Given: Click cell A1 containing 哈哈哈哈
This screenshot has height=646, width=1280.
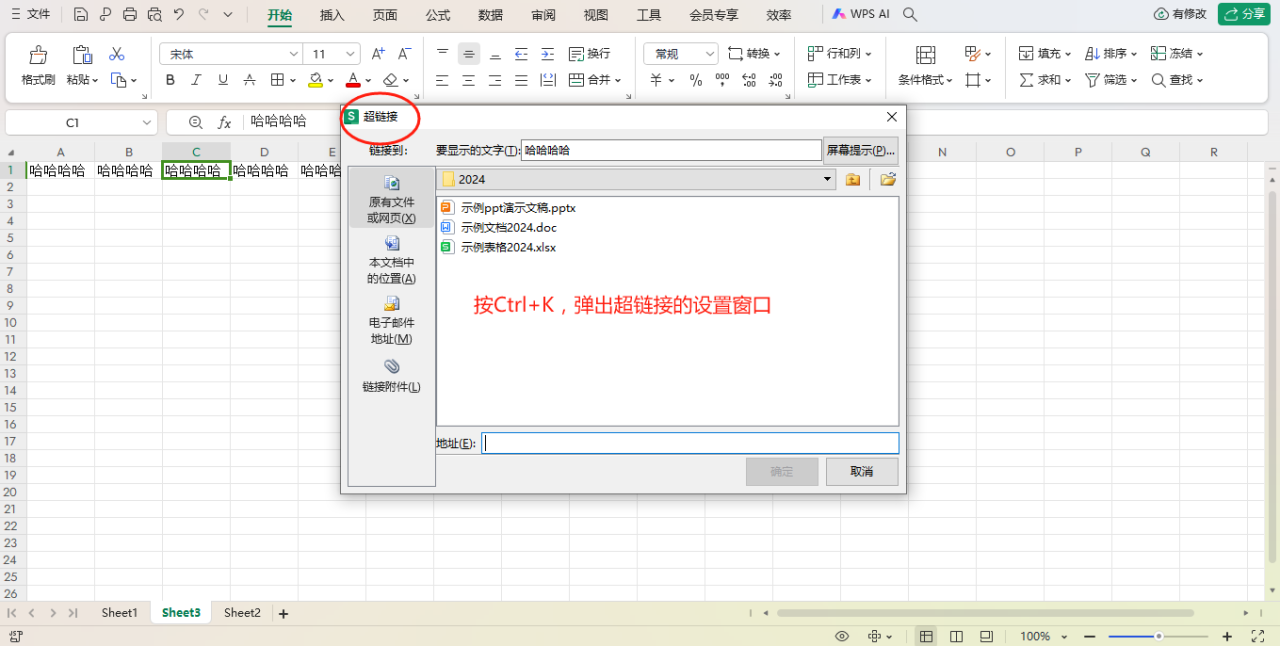Looking at the screenshot, I should pos(60,171).
